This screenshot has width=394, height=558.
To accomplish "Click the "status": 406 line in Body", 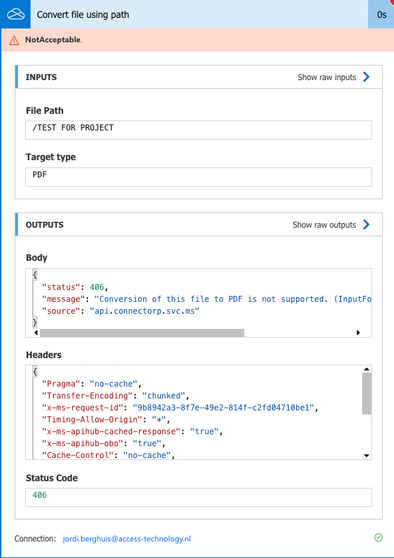I will coord(75,287).
